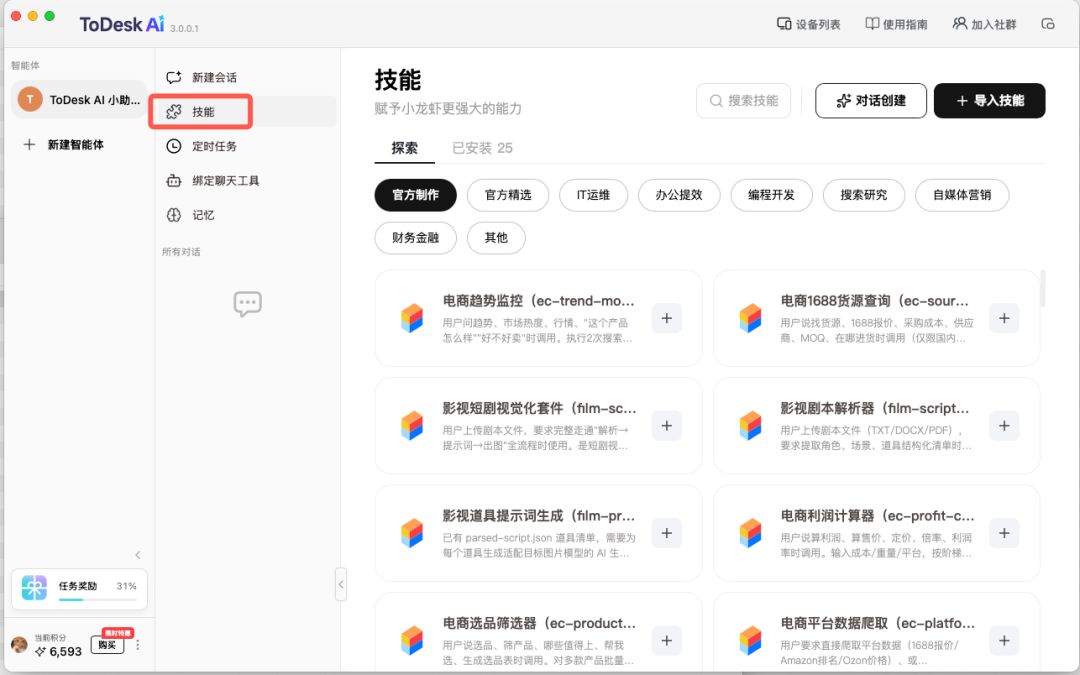Open the 电商利润计算器 skill title
This screenshot has width=1080, height=675.
tap(878, 516)
